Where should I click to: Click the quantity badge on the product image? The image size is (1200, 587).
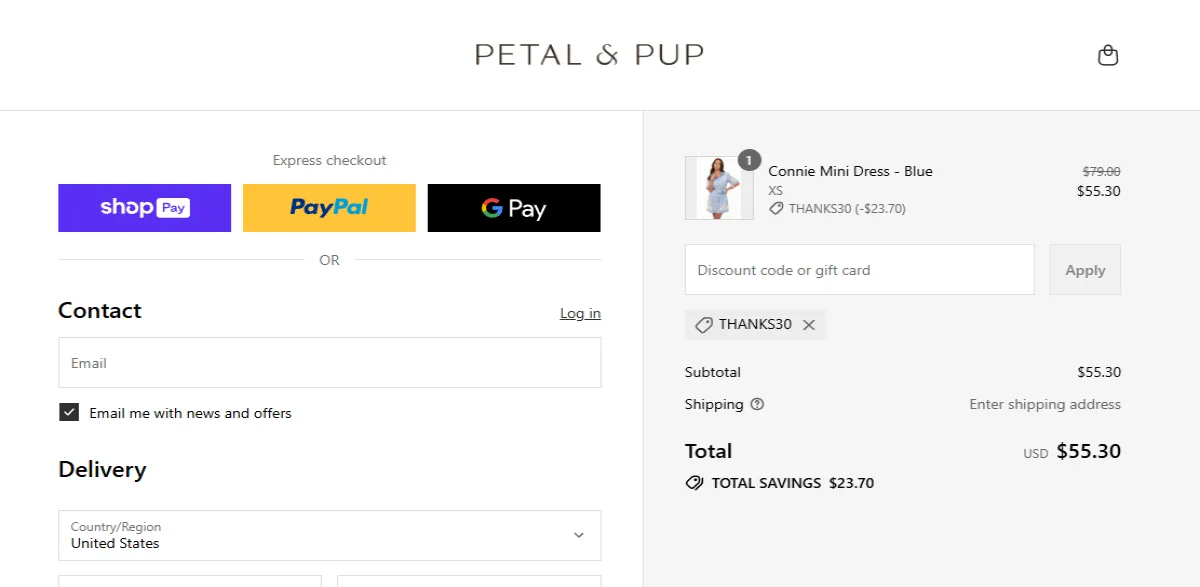(x=749, y=160)
